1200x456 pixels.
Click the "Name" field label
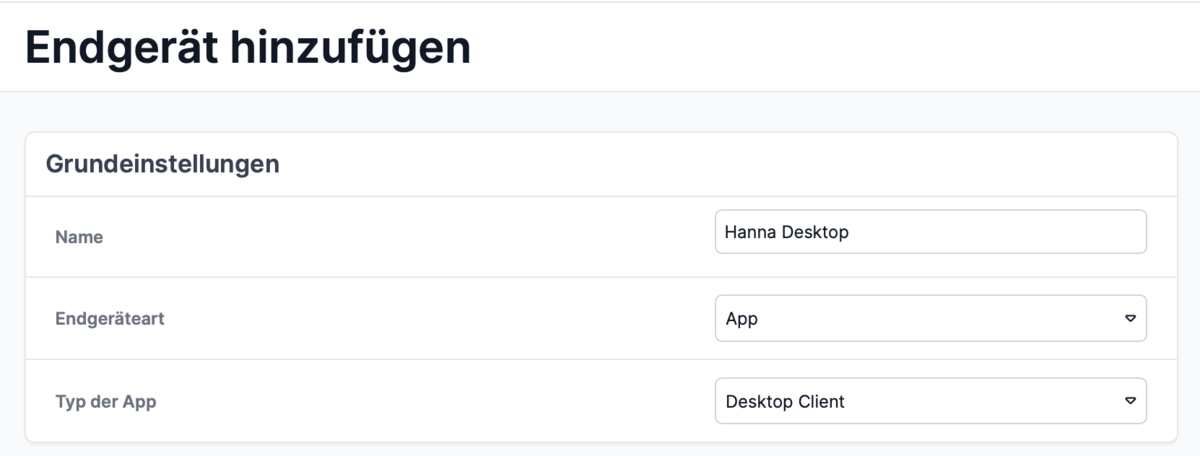pyautogui.click(x=79, y=238)
